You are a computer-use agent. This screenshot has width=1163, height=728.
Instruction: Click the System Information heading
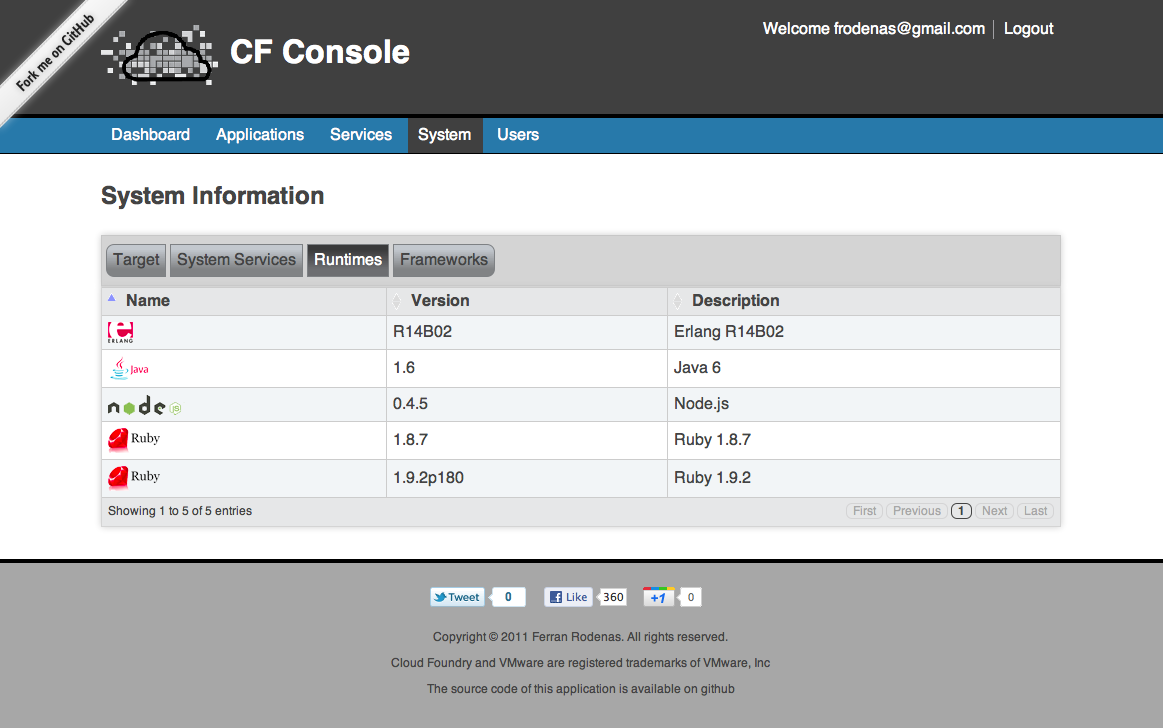tap(213, 196)
